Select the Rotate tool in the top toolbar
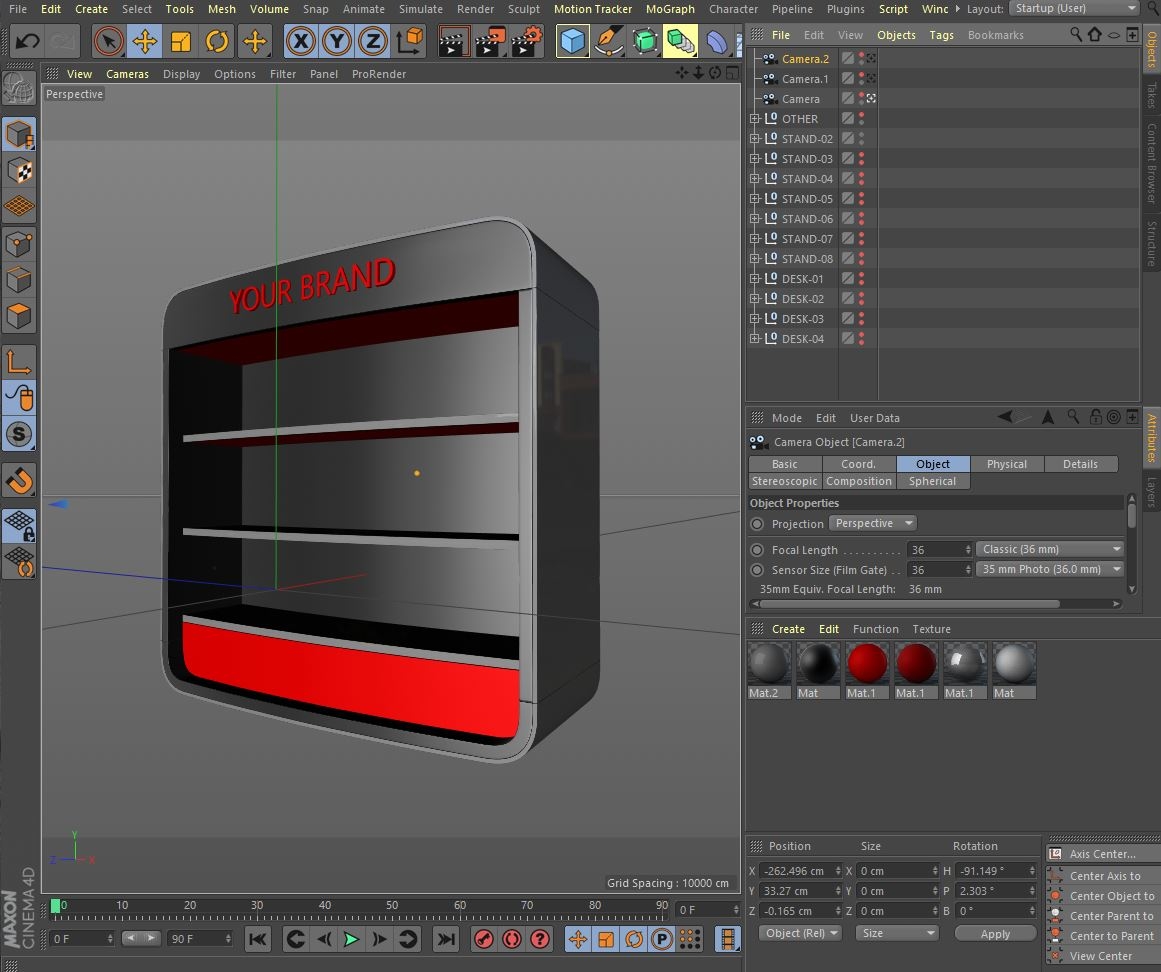 click(217, 42)
